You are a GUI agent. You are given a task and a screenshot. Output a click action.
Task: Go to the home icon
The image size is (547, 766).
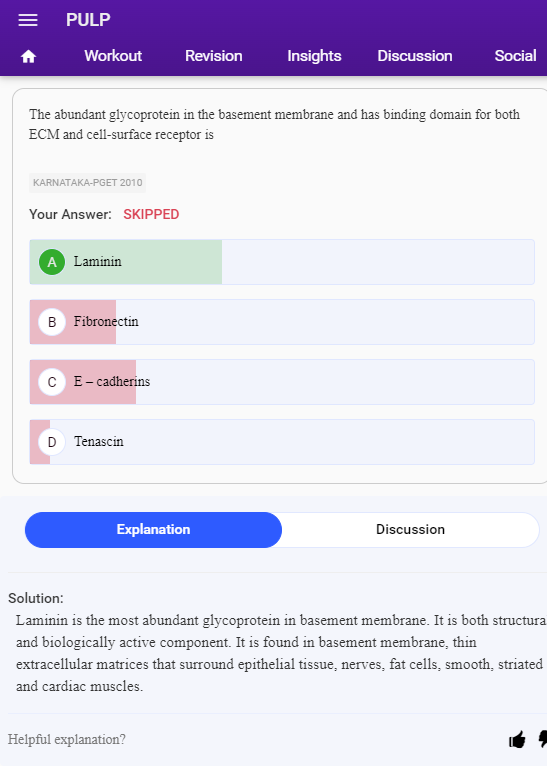(28, 57)
